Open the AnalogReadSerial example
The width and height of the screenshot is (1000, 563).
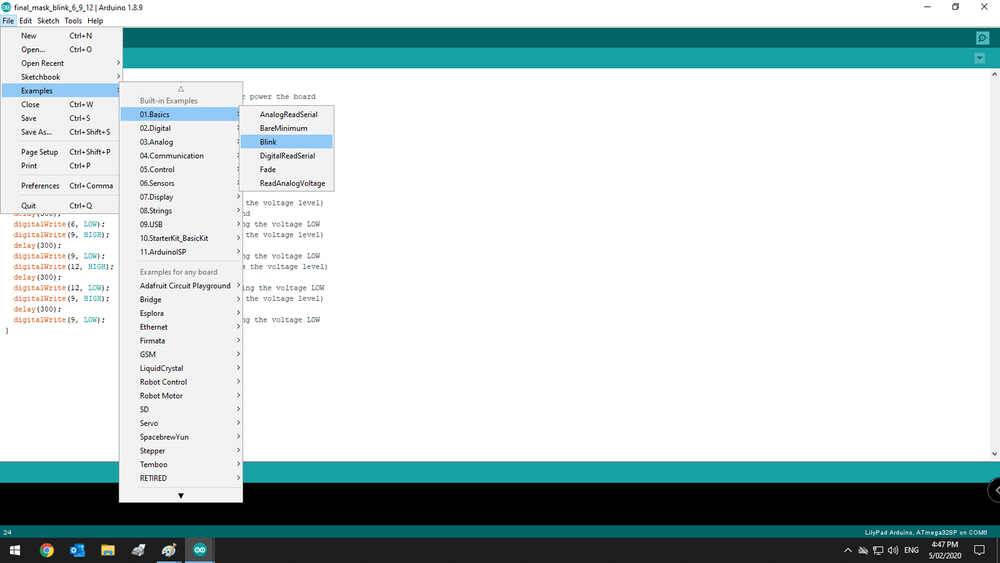click(x=286, y=114)
